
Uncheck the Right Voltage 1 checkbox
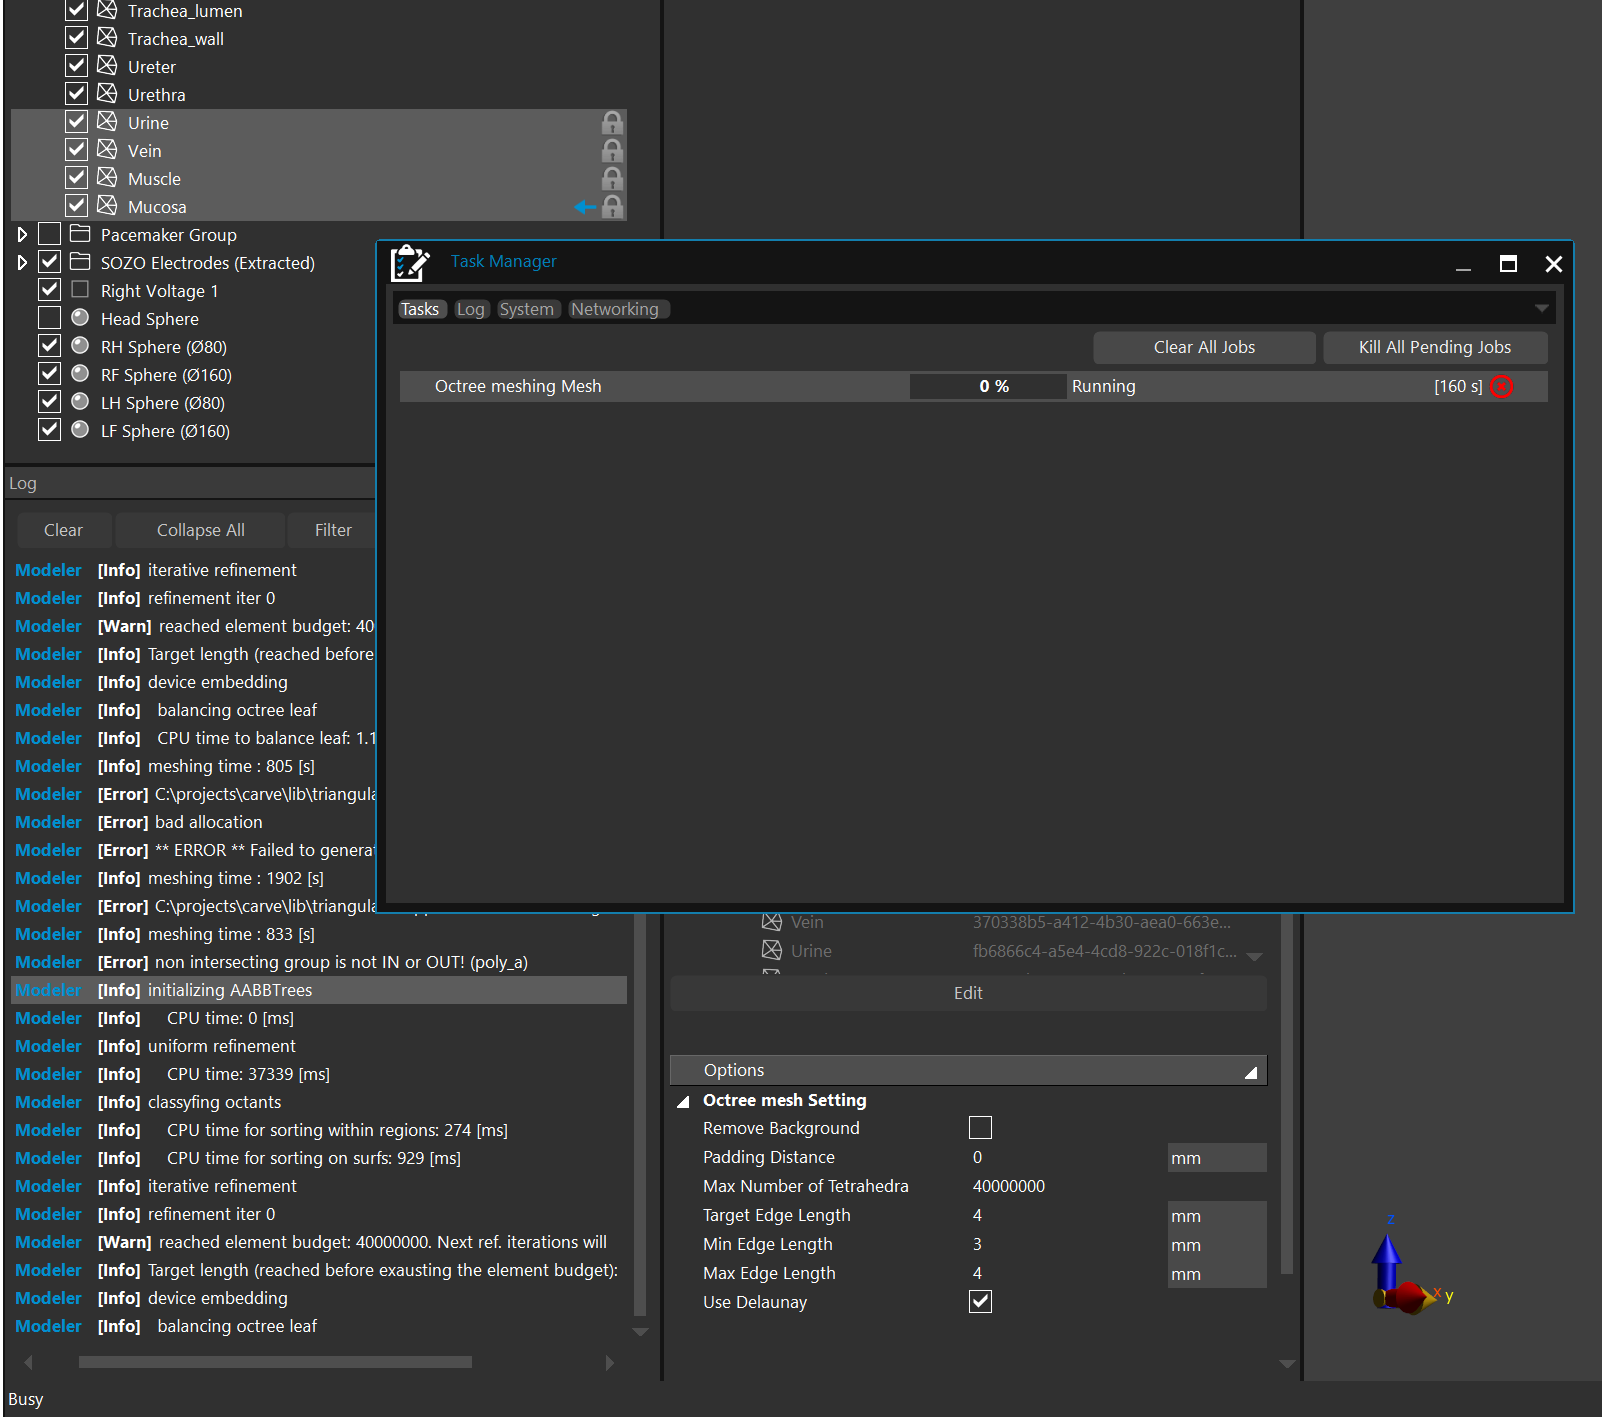(49, 290)
